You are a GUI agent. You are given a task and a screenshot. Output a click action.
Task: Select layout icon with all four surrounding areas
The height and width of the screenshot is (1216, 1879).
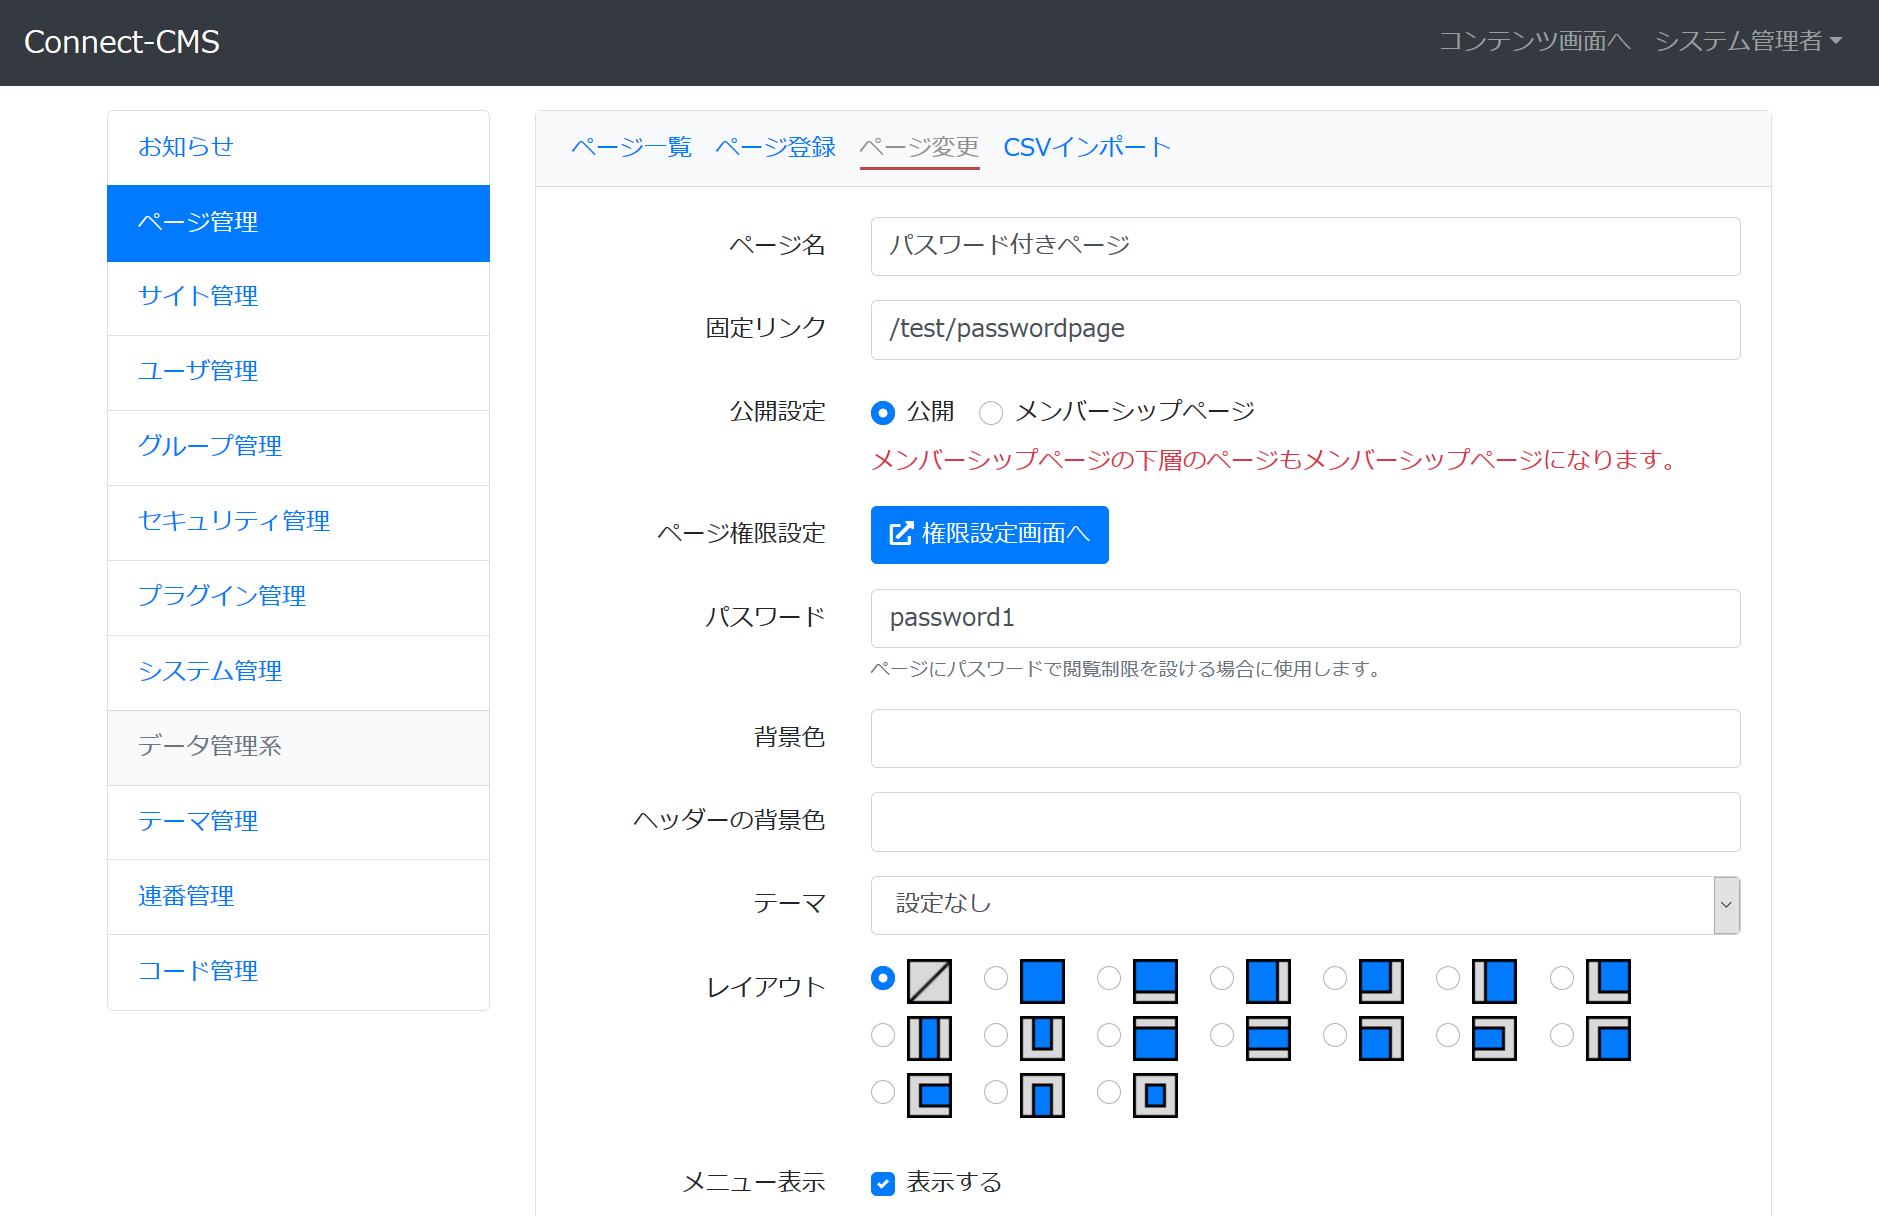1155,1095
